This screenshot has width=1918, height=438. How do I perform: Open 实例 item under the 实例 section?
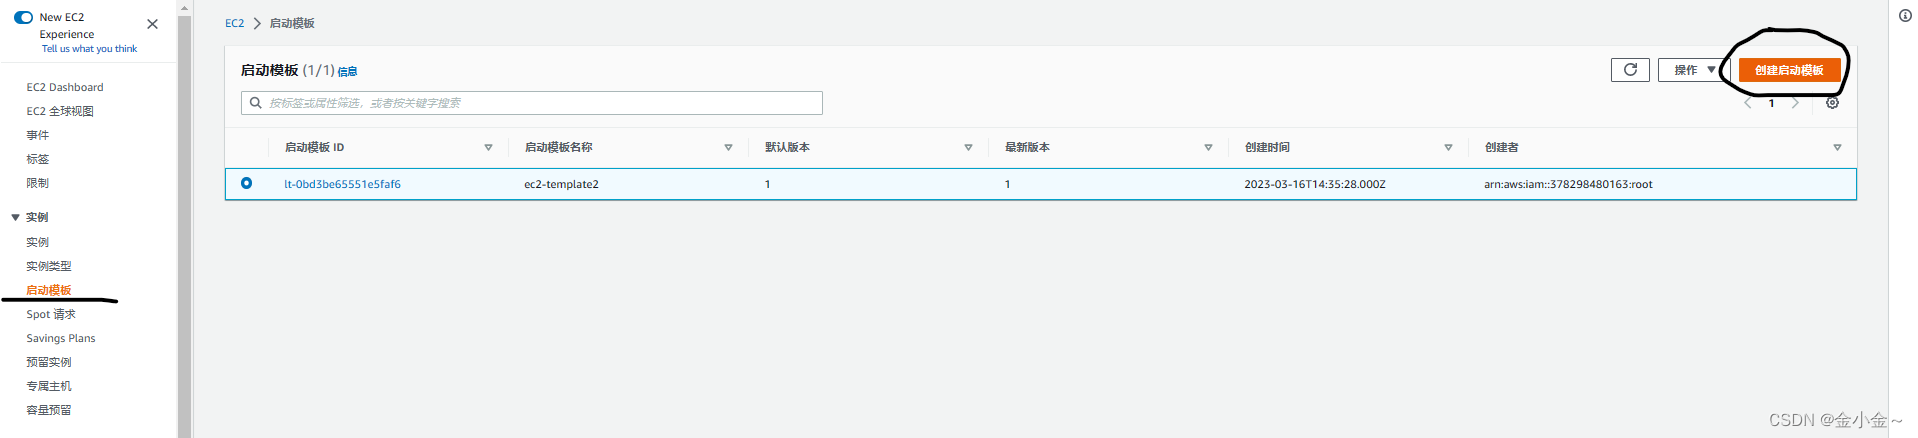(37, 242)
